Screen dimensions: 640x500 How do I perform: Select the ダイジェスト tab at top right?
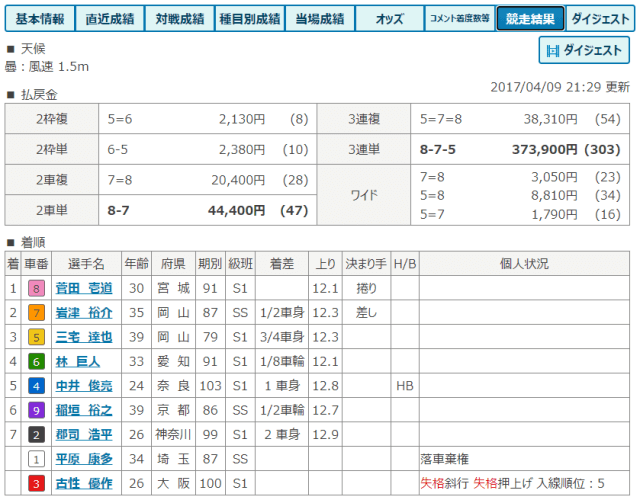click(600, 18)
